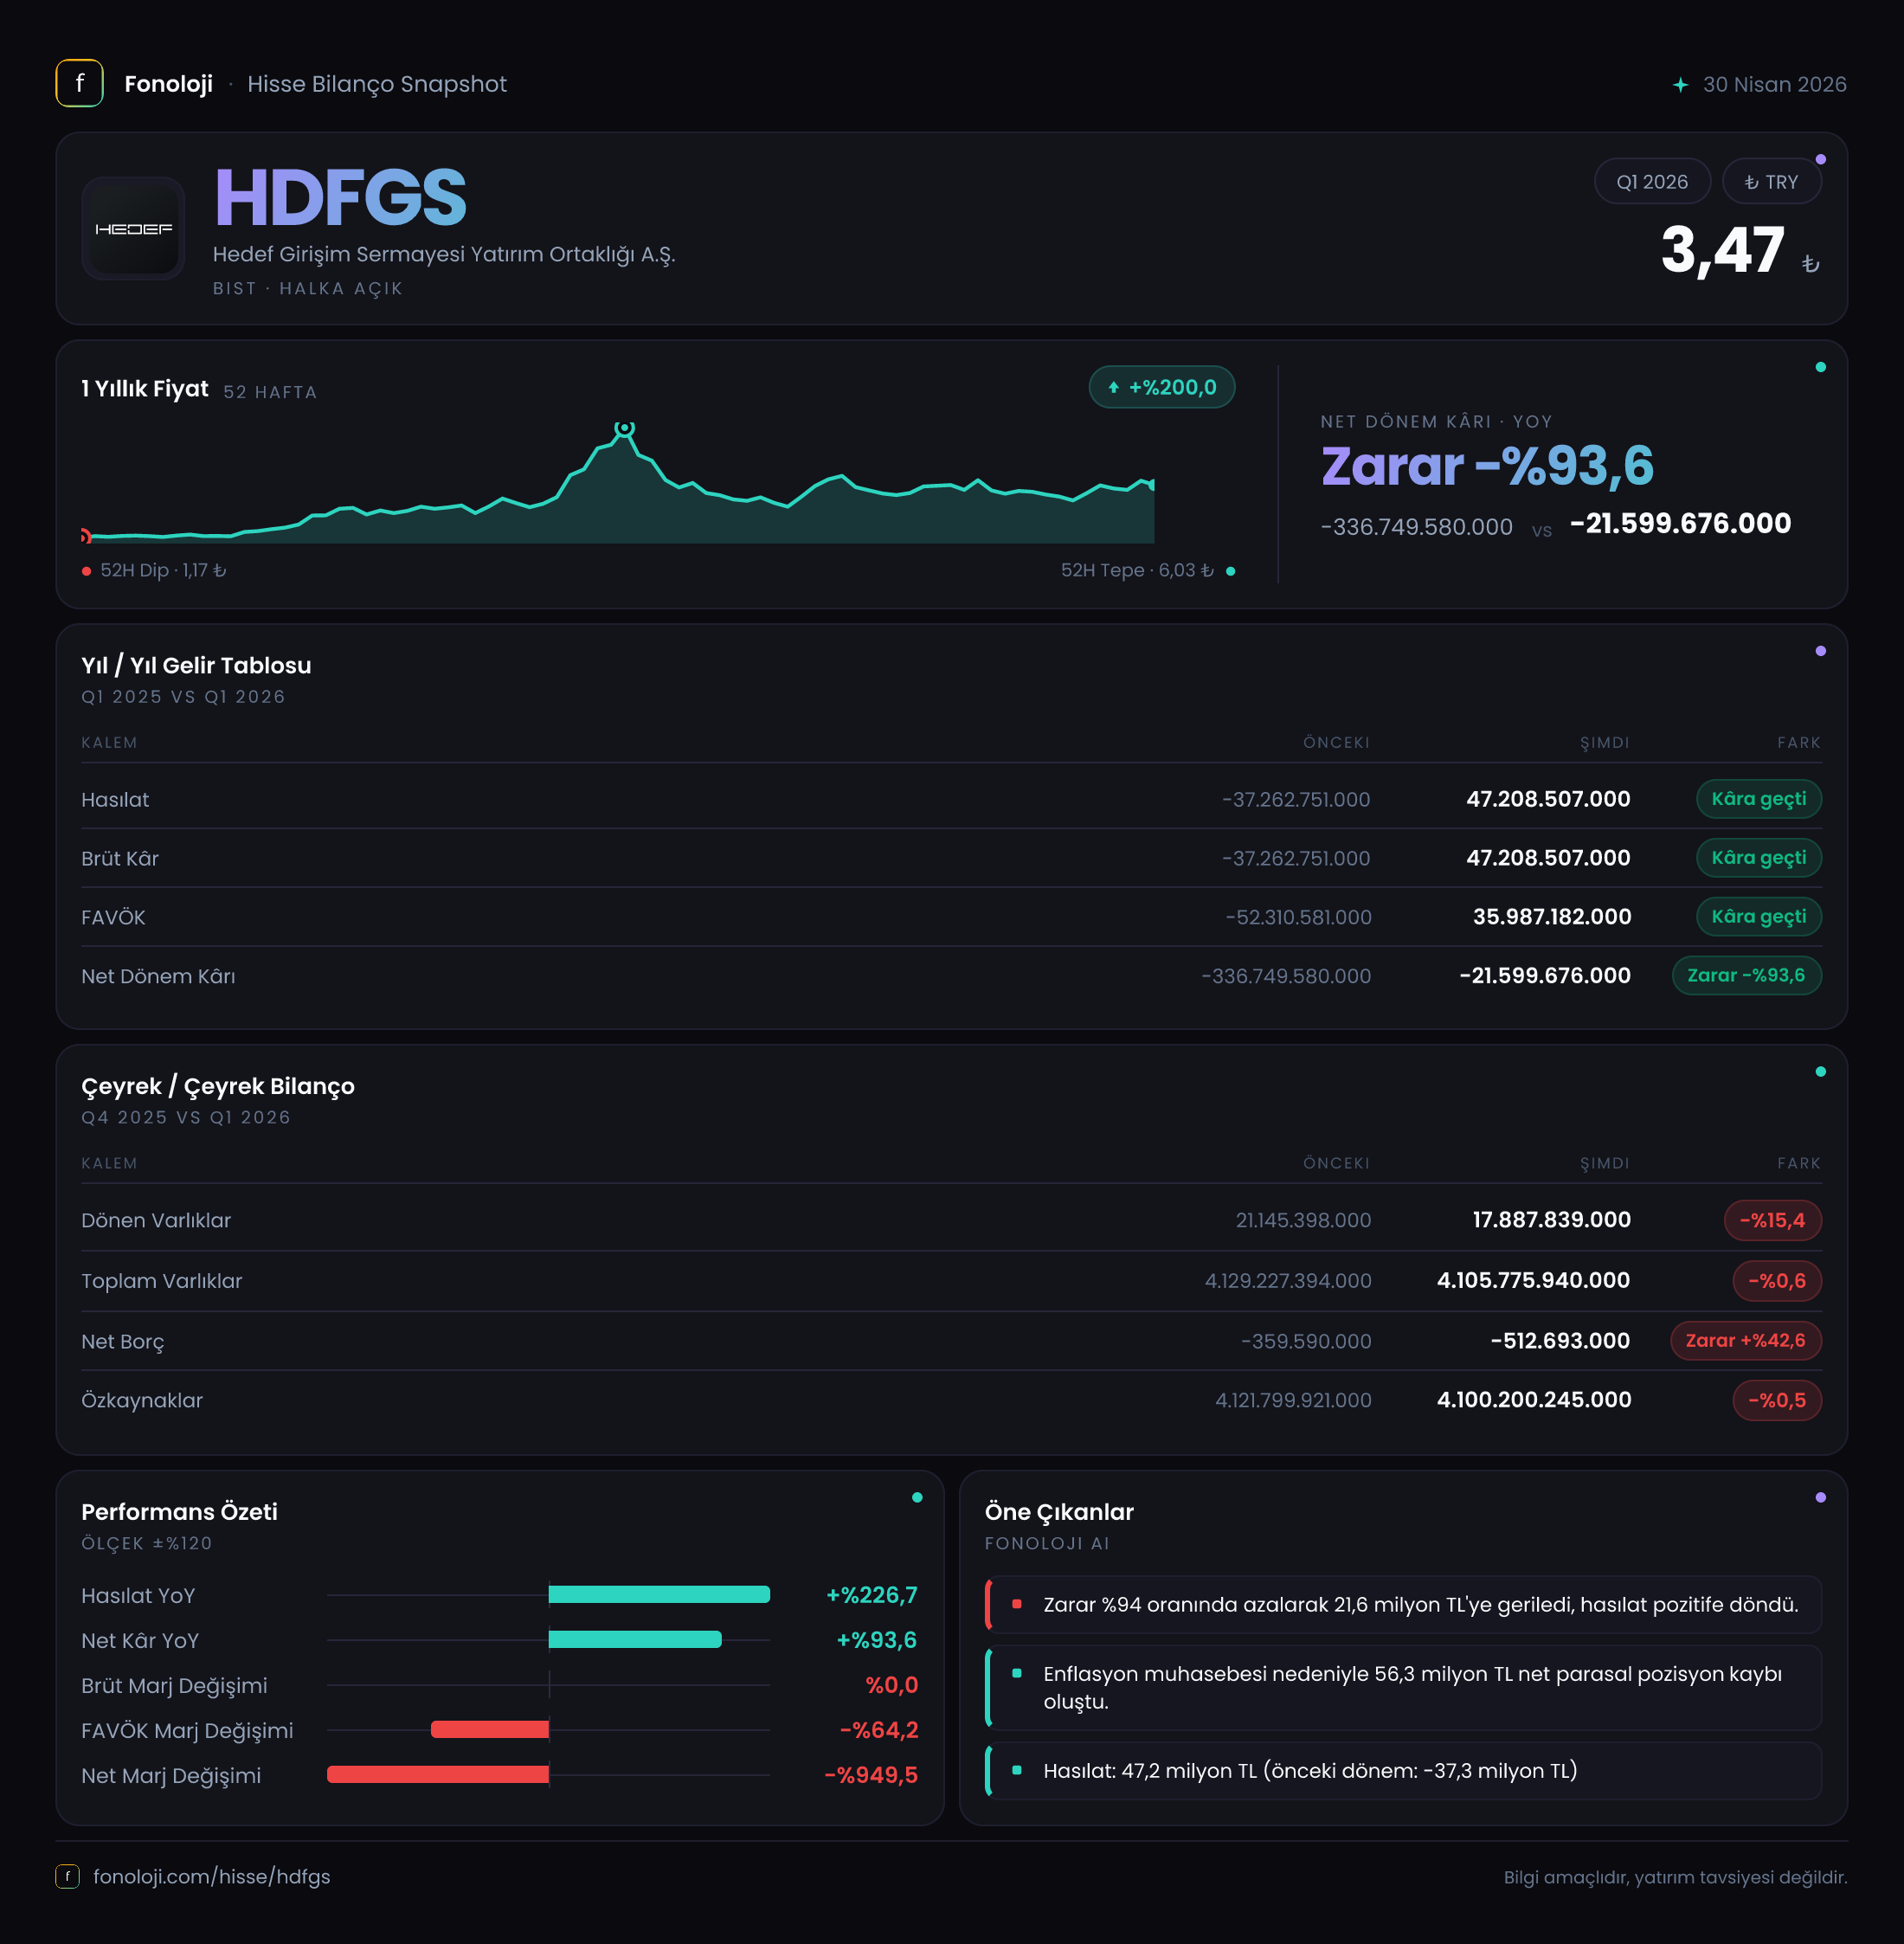Click the -%0,6 badge for Toplam Varlıklar
This screenshot has width=1904, height=1944.
click(x=1777, y=1281)
